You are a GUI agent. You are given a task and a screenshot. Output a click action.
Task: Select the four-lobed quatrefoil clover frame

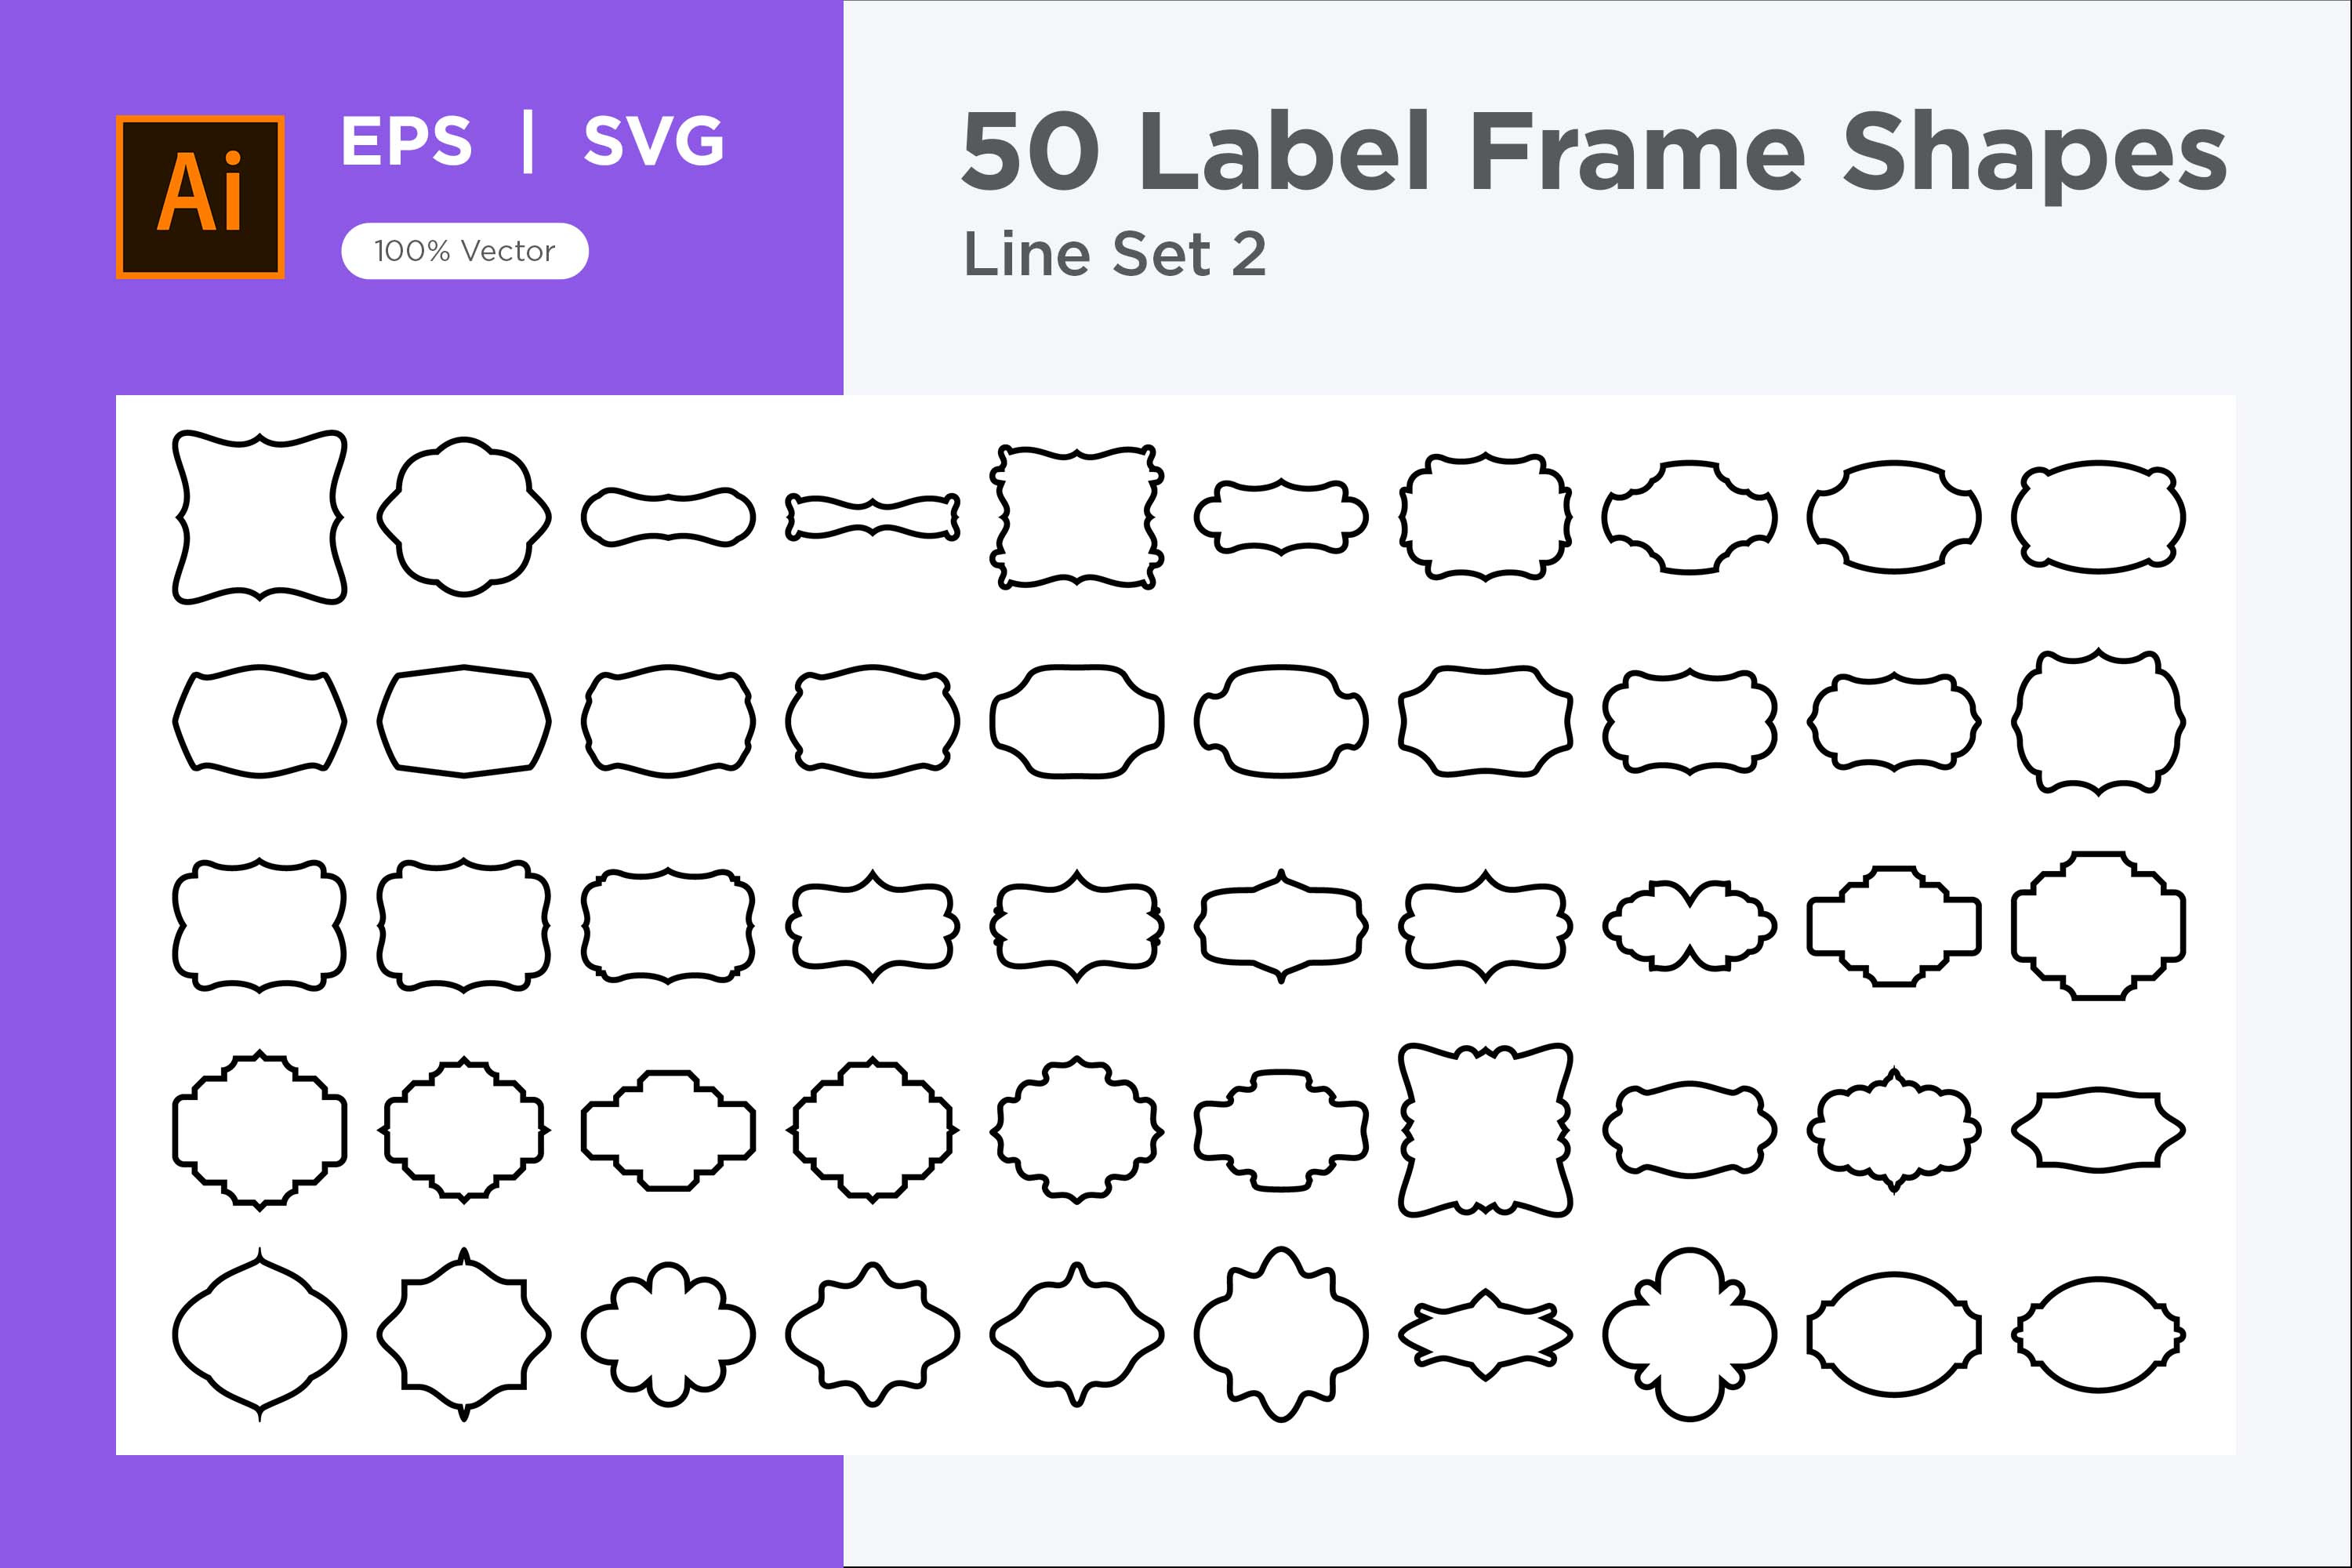1689,1334
